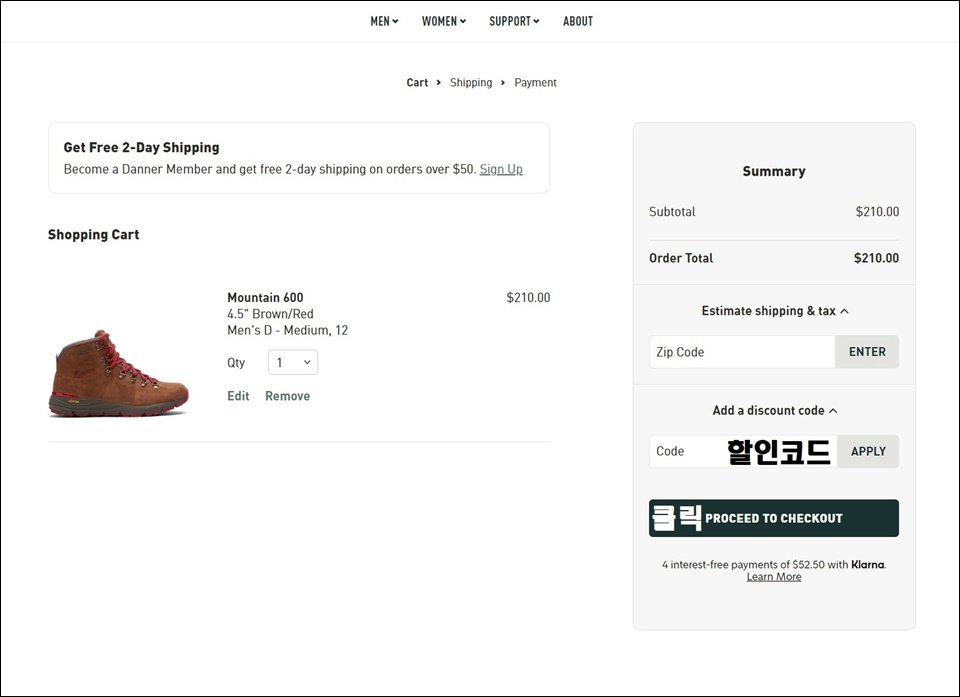Click the $210.00 Order Total amount
Image resolution: width=960 pixels, height=697 pixels.
pyautogui.click(x=876, y=258)
